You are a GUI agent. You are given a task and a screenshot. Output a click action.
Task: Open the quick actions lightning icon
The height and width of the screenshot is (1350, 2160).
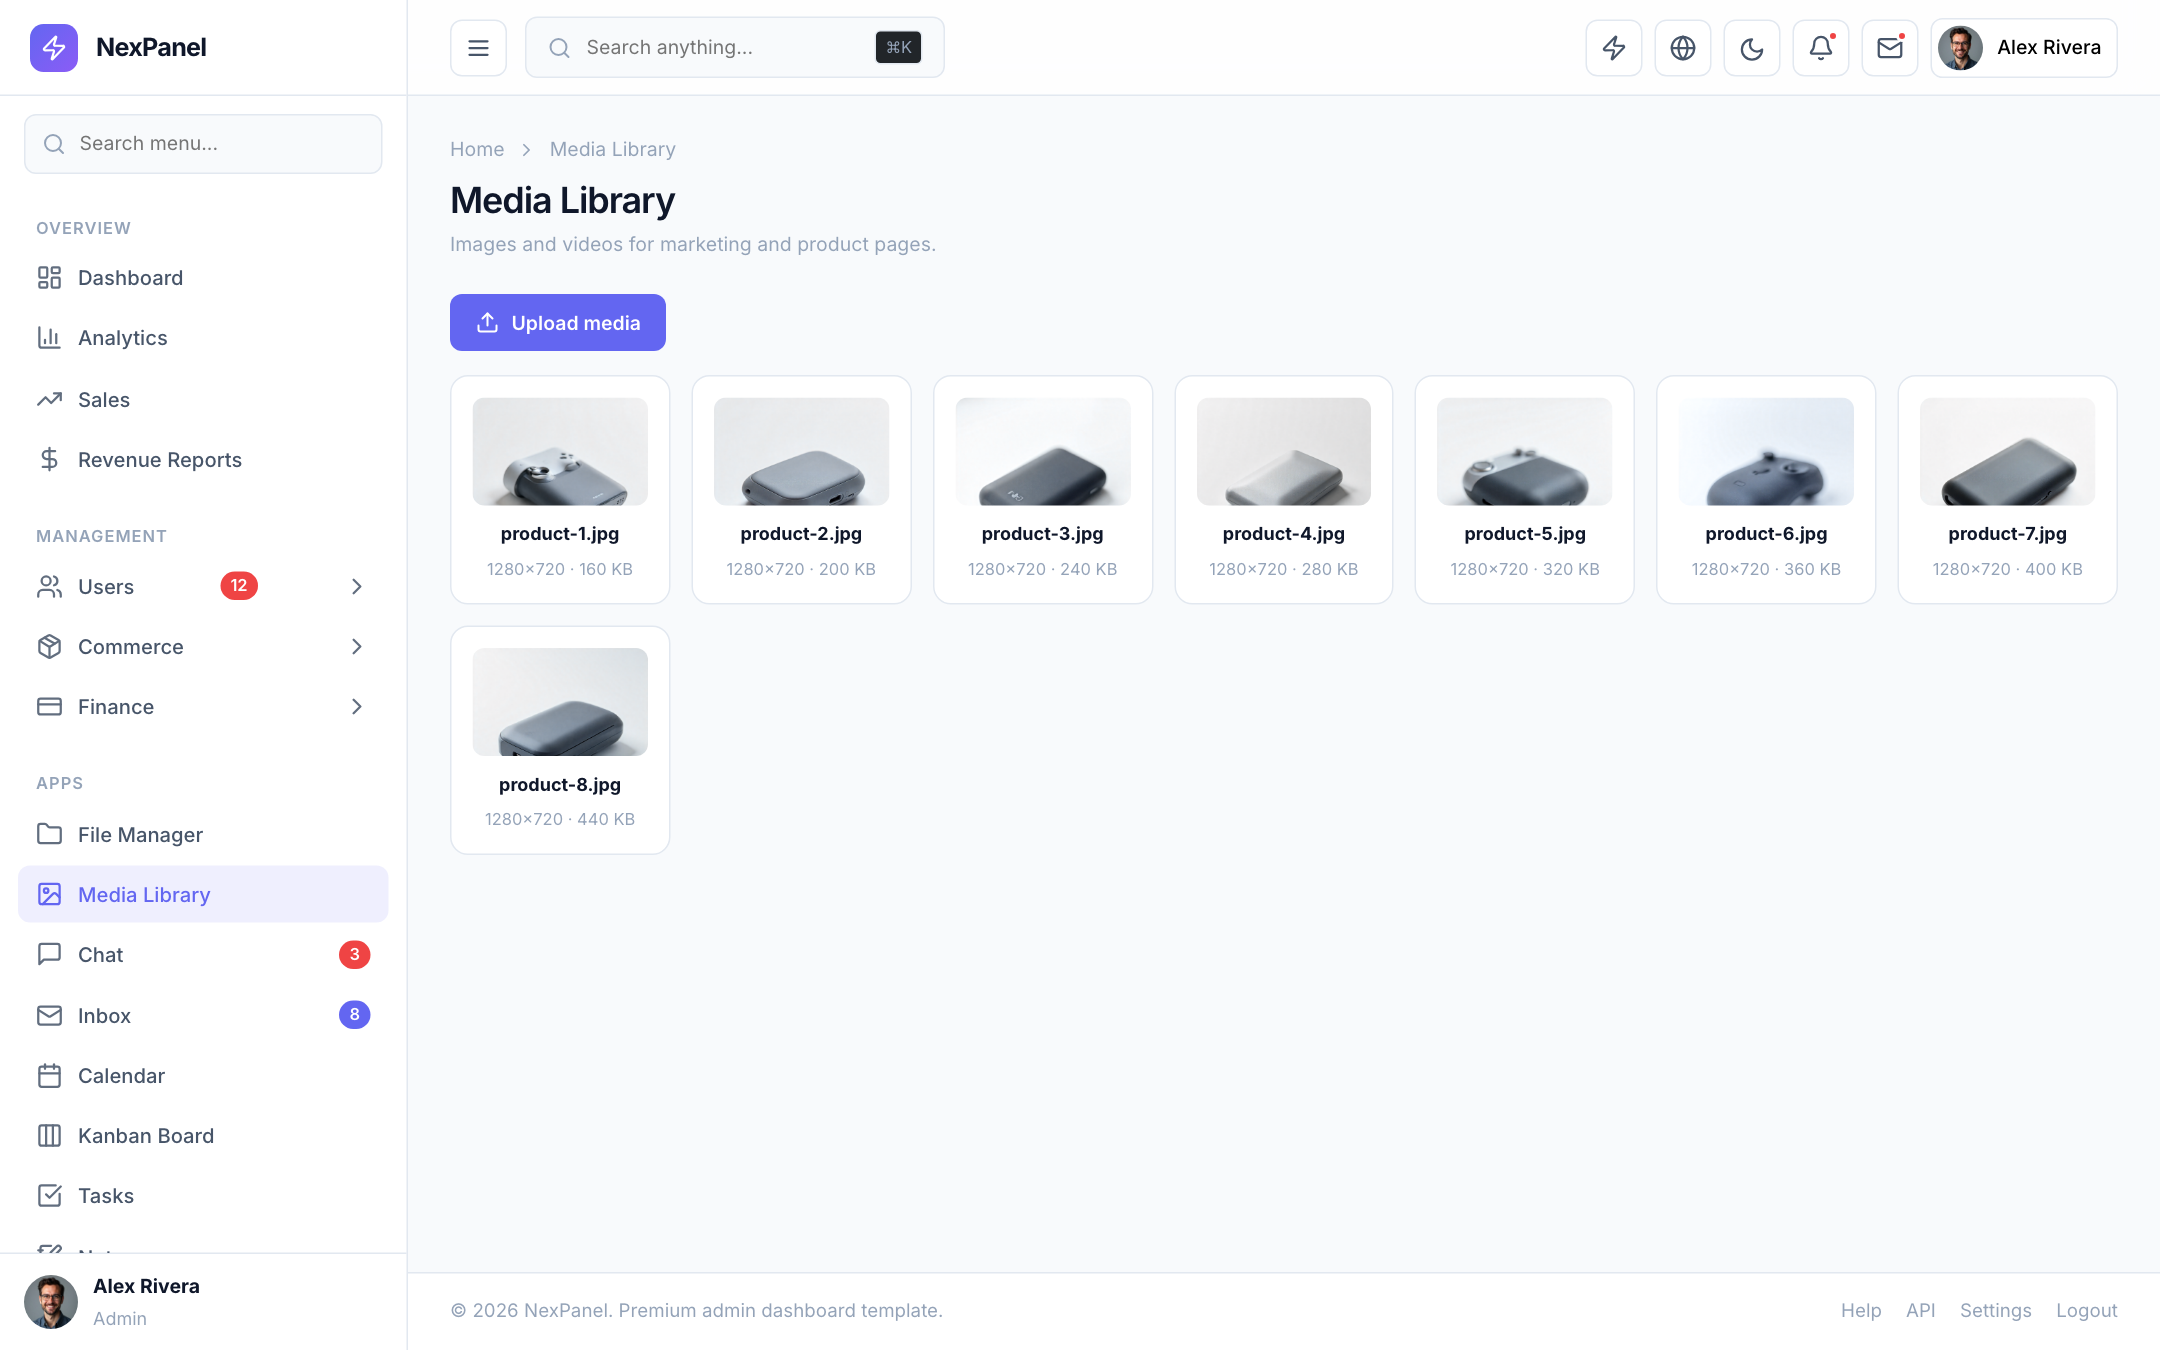[1613, 47]
